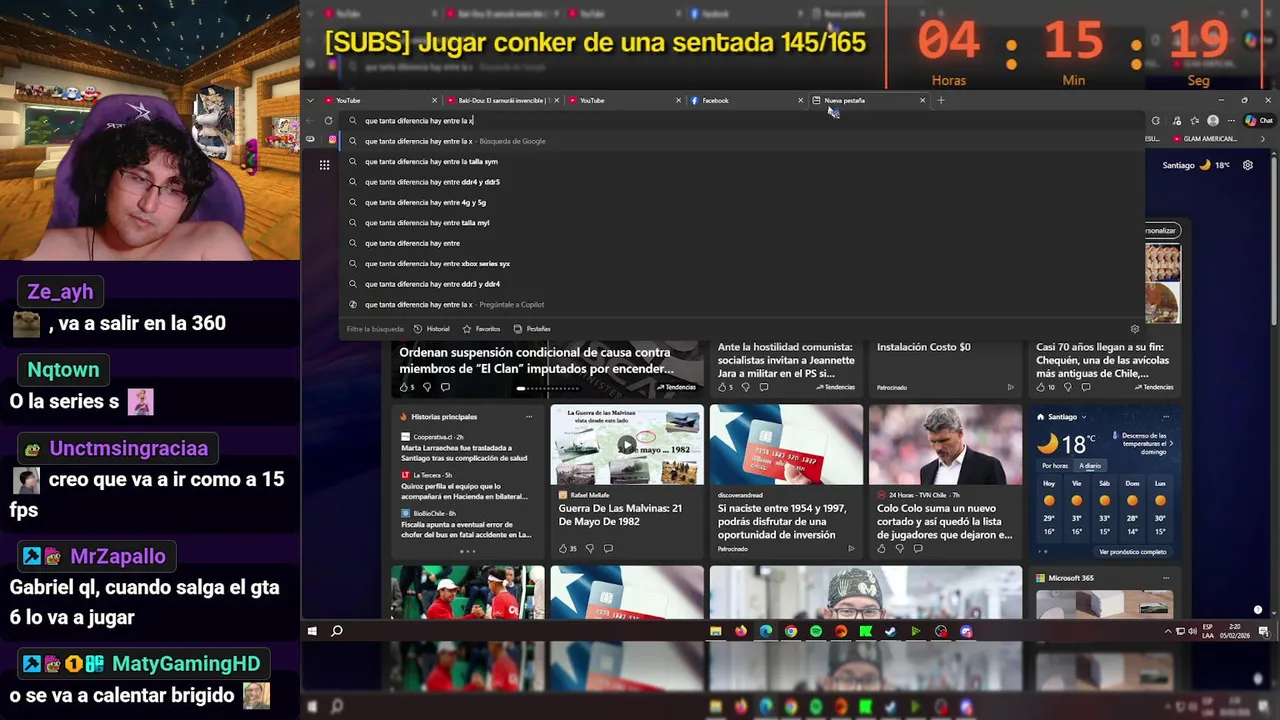The height and width of the screenshot is (720, 1280).
Task: Open Spotify from the taskbar
Action: pos(816,631)
